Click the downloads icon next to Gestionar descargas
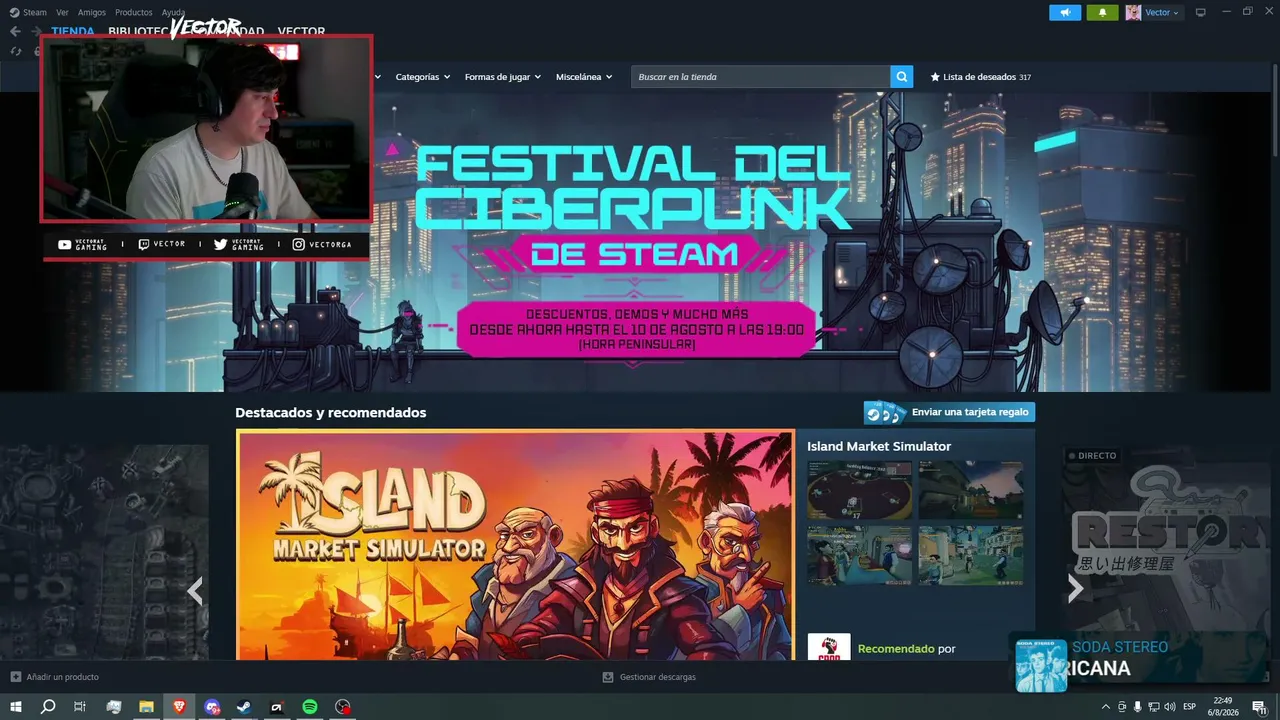The height and width of the screenshot is (720, 1280). pyautogui.click(x=608, y=677)
